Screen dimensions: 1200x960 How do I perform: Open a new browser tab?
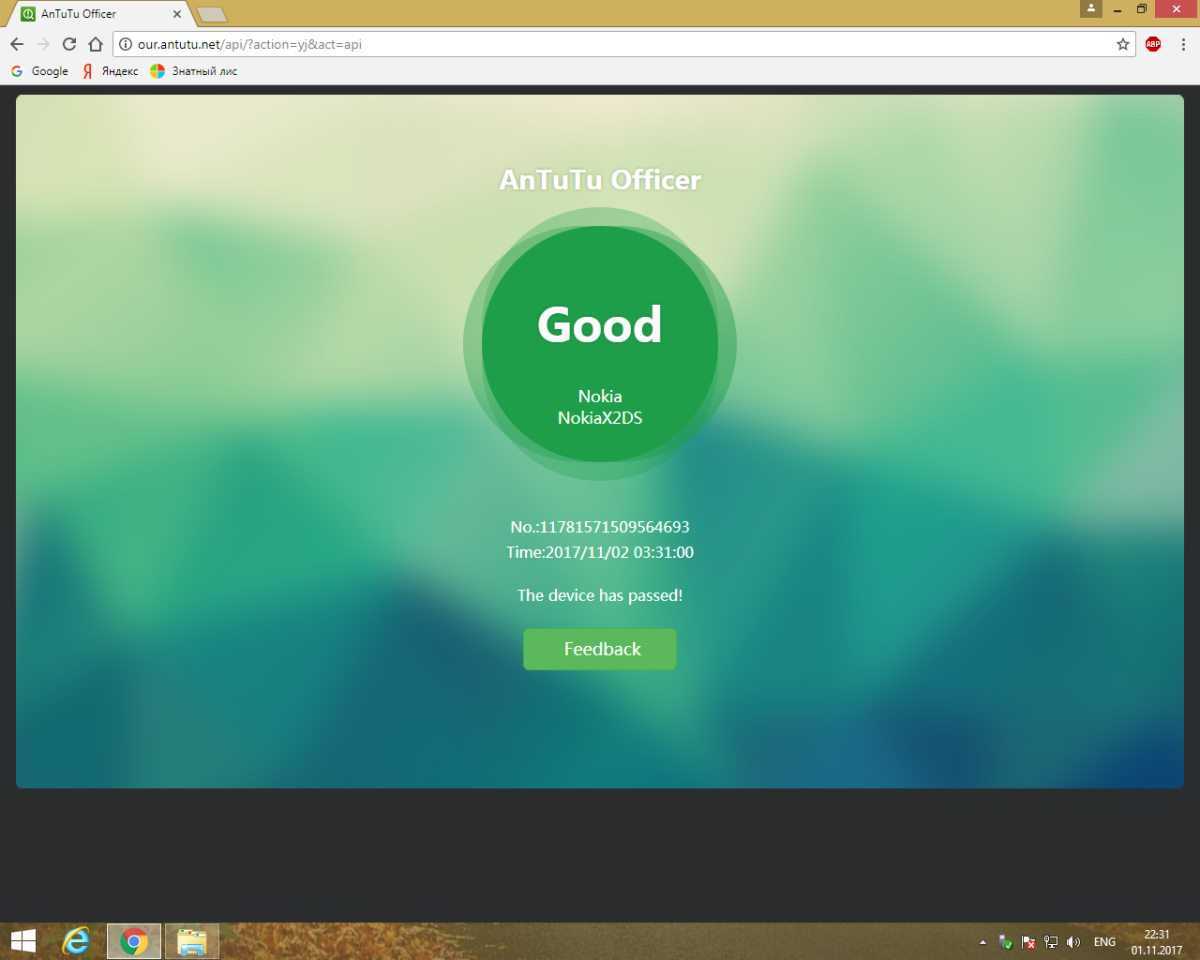pos(211,14)
